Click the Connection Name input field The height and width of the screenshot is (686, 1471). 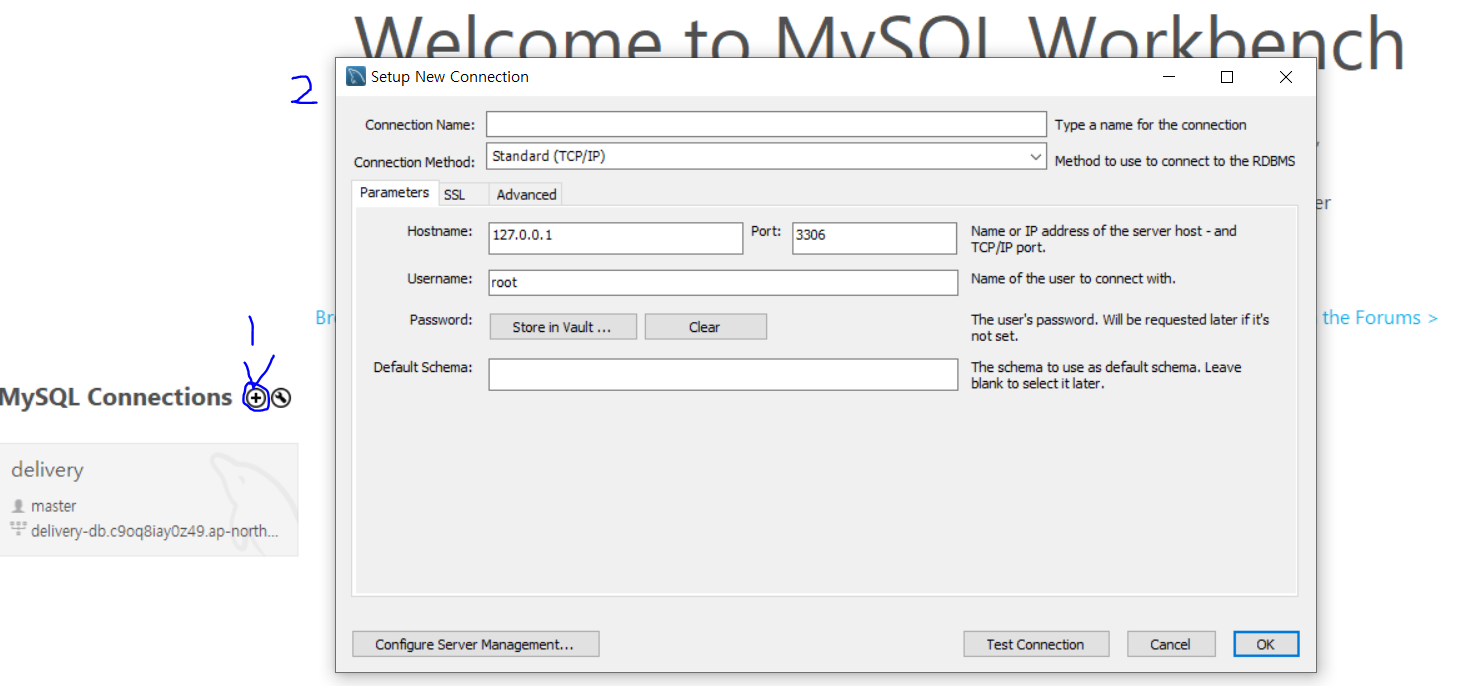(766, 124)
